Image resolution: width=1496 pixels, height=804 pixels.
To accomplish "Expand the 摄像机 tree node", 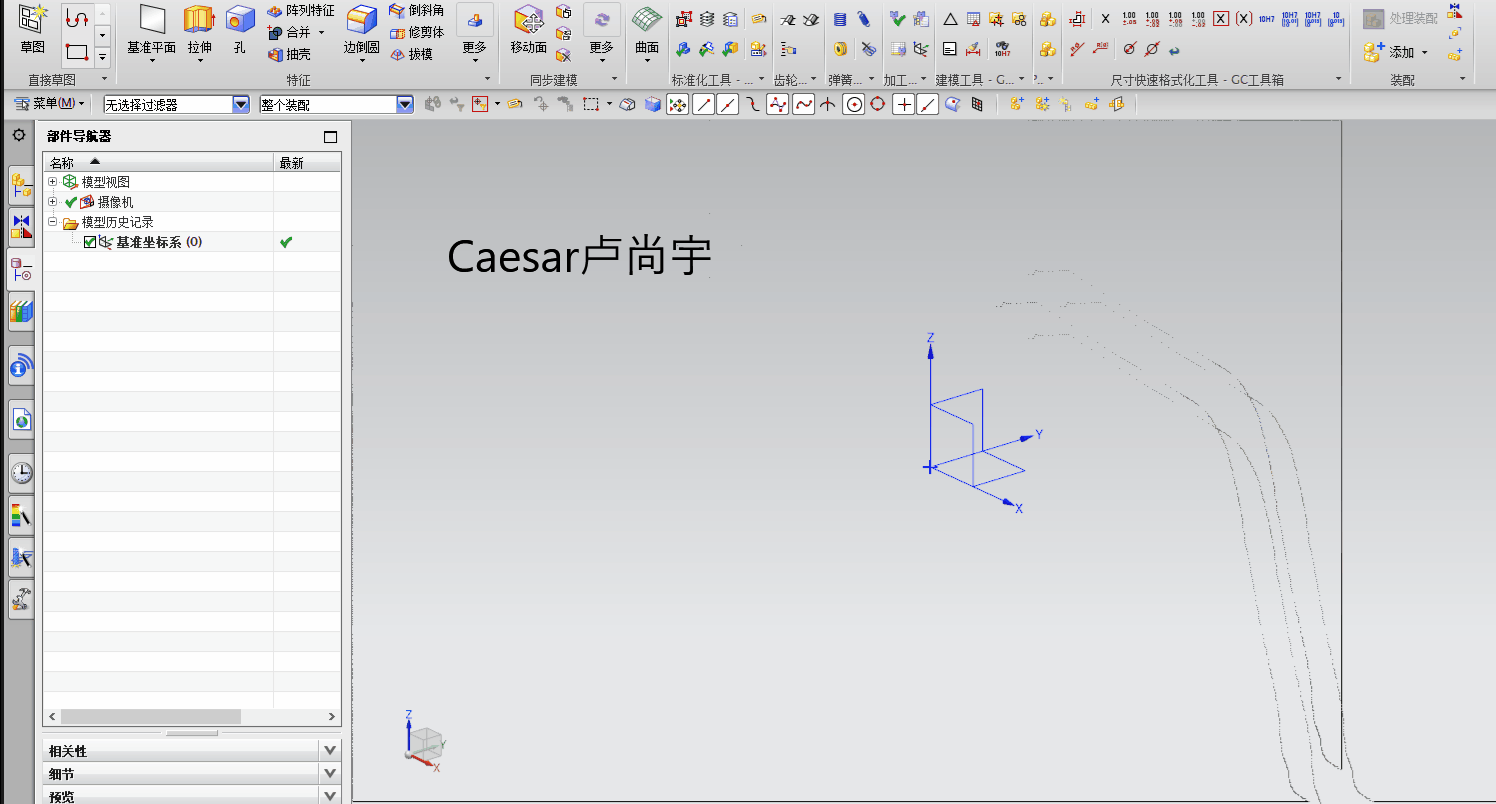I will point(53,202).
